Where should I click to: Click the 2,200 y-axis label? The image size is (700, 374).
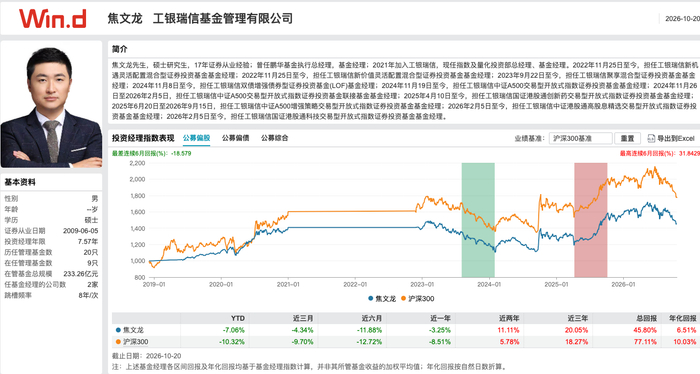[138, 163]
